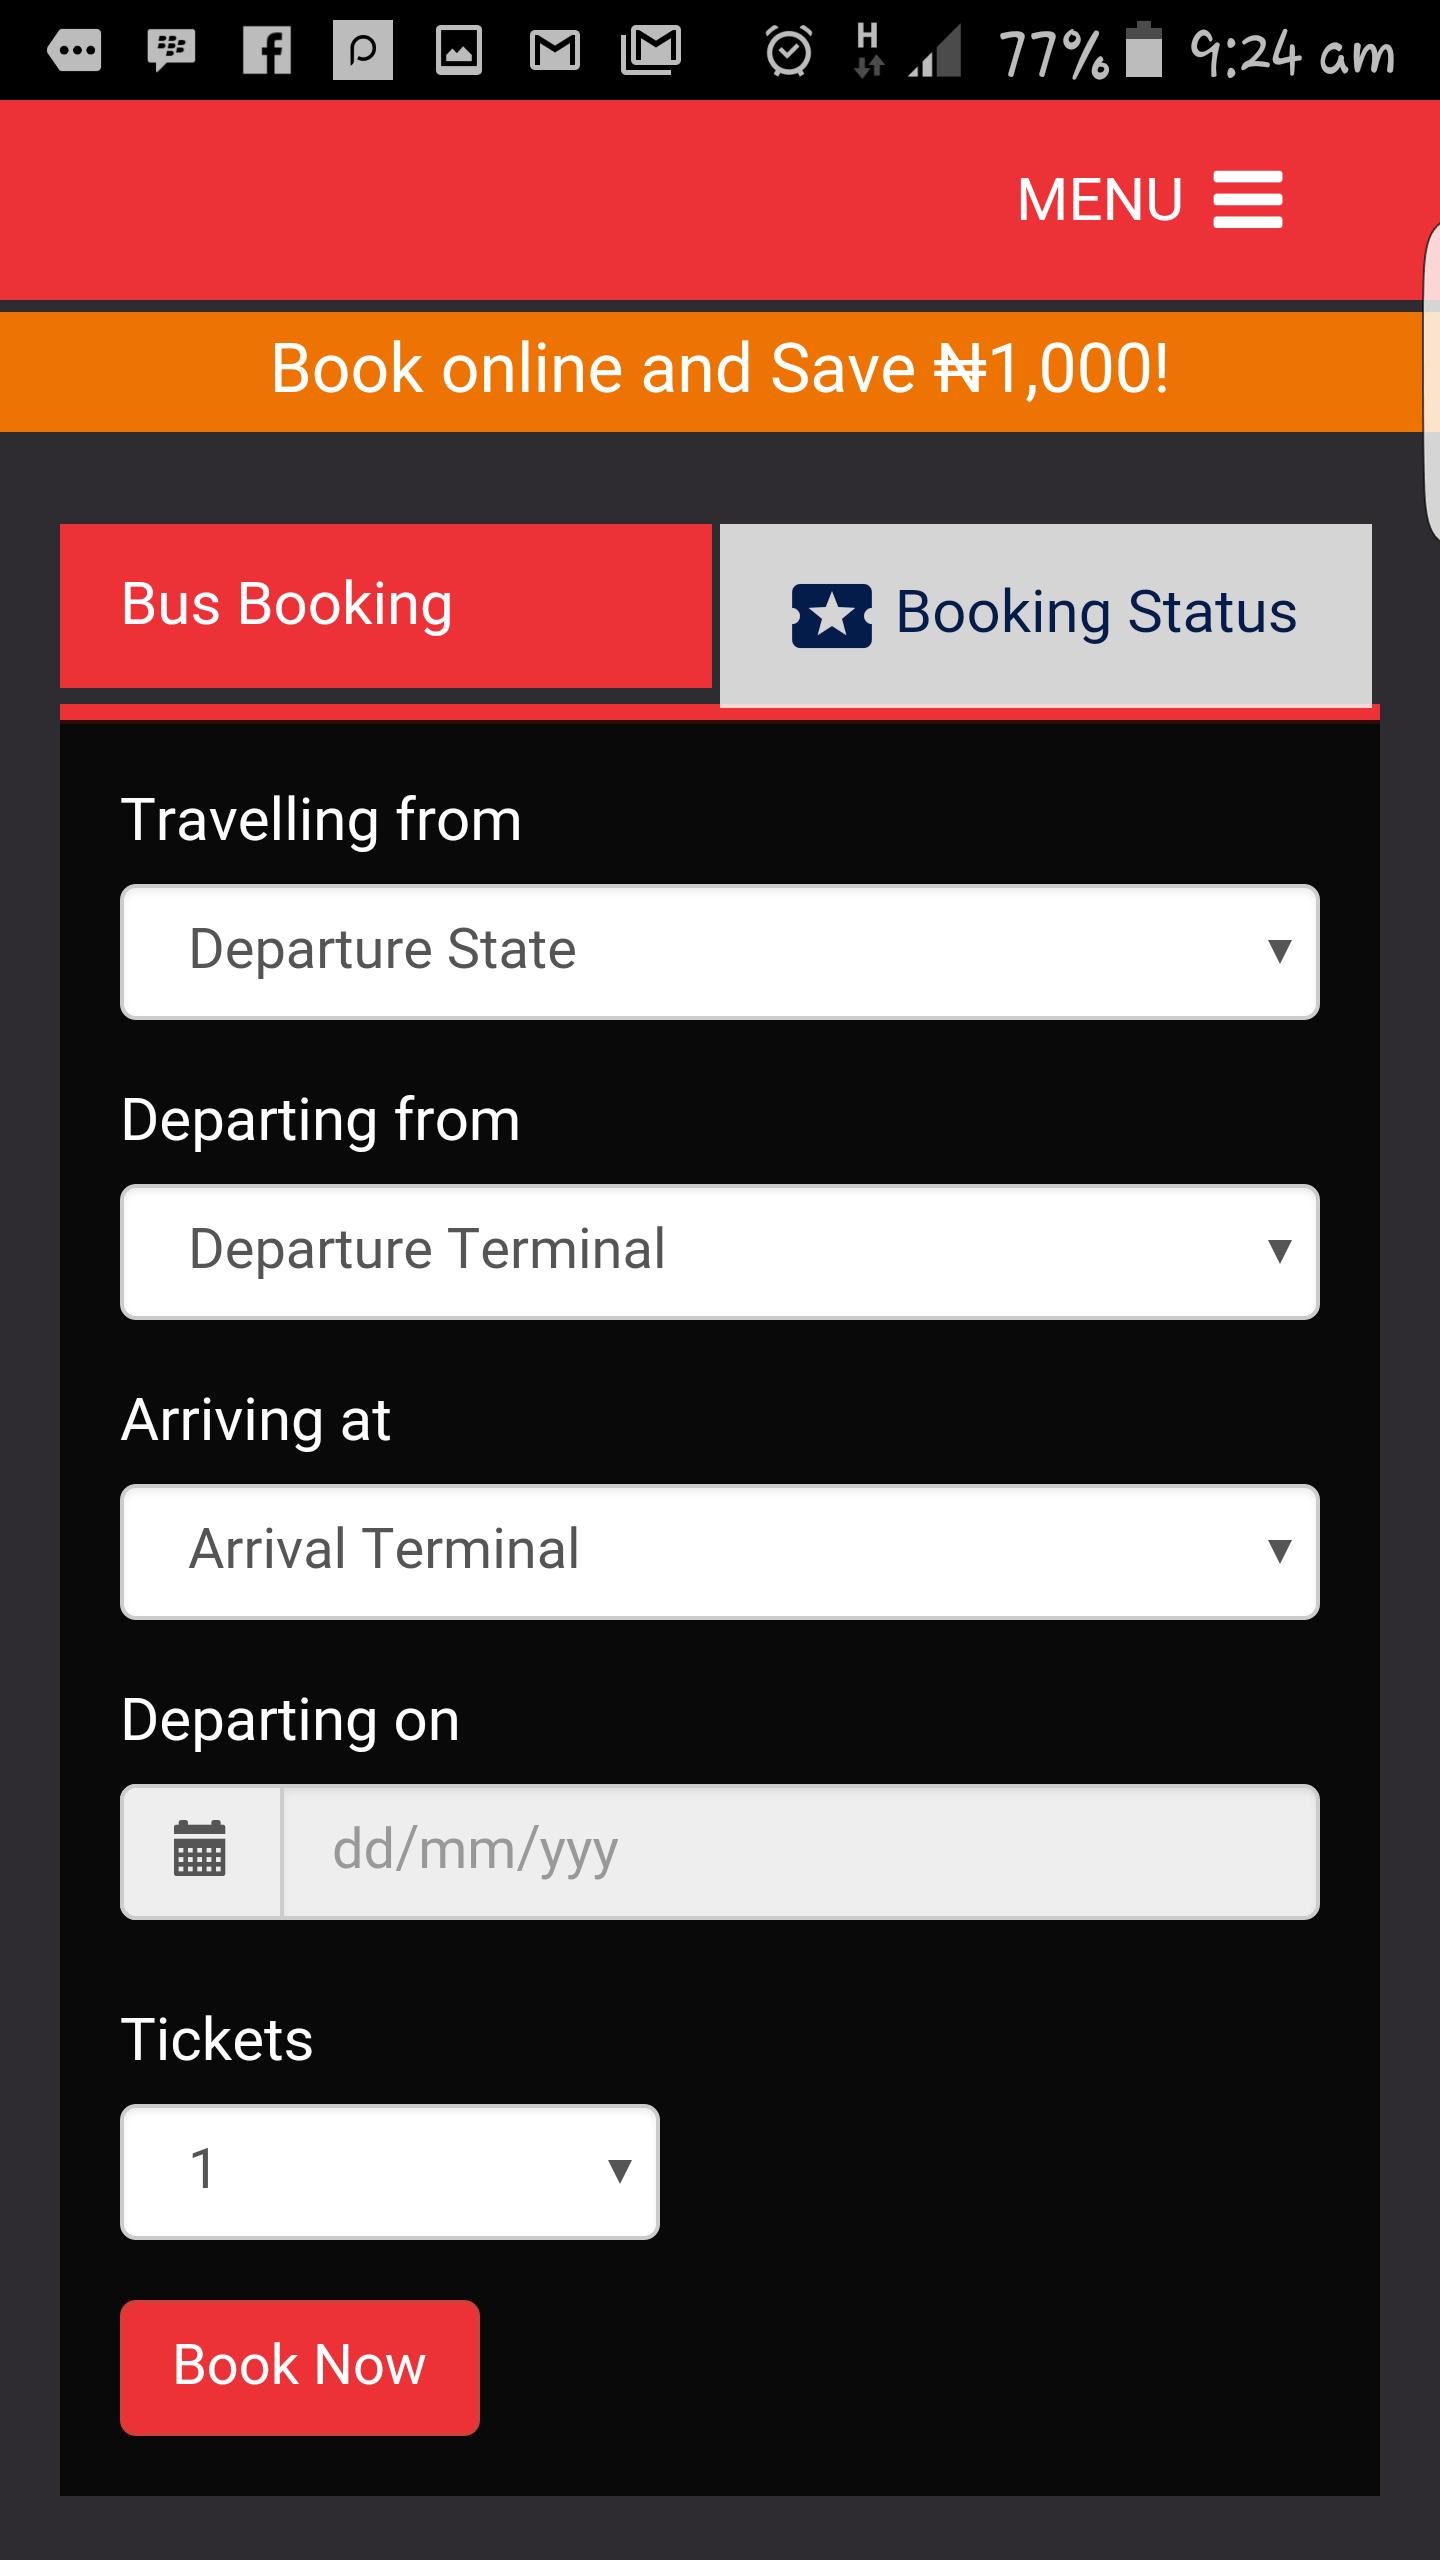Tap the messaging notification bubble icon

74,50
